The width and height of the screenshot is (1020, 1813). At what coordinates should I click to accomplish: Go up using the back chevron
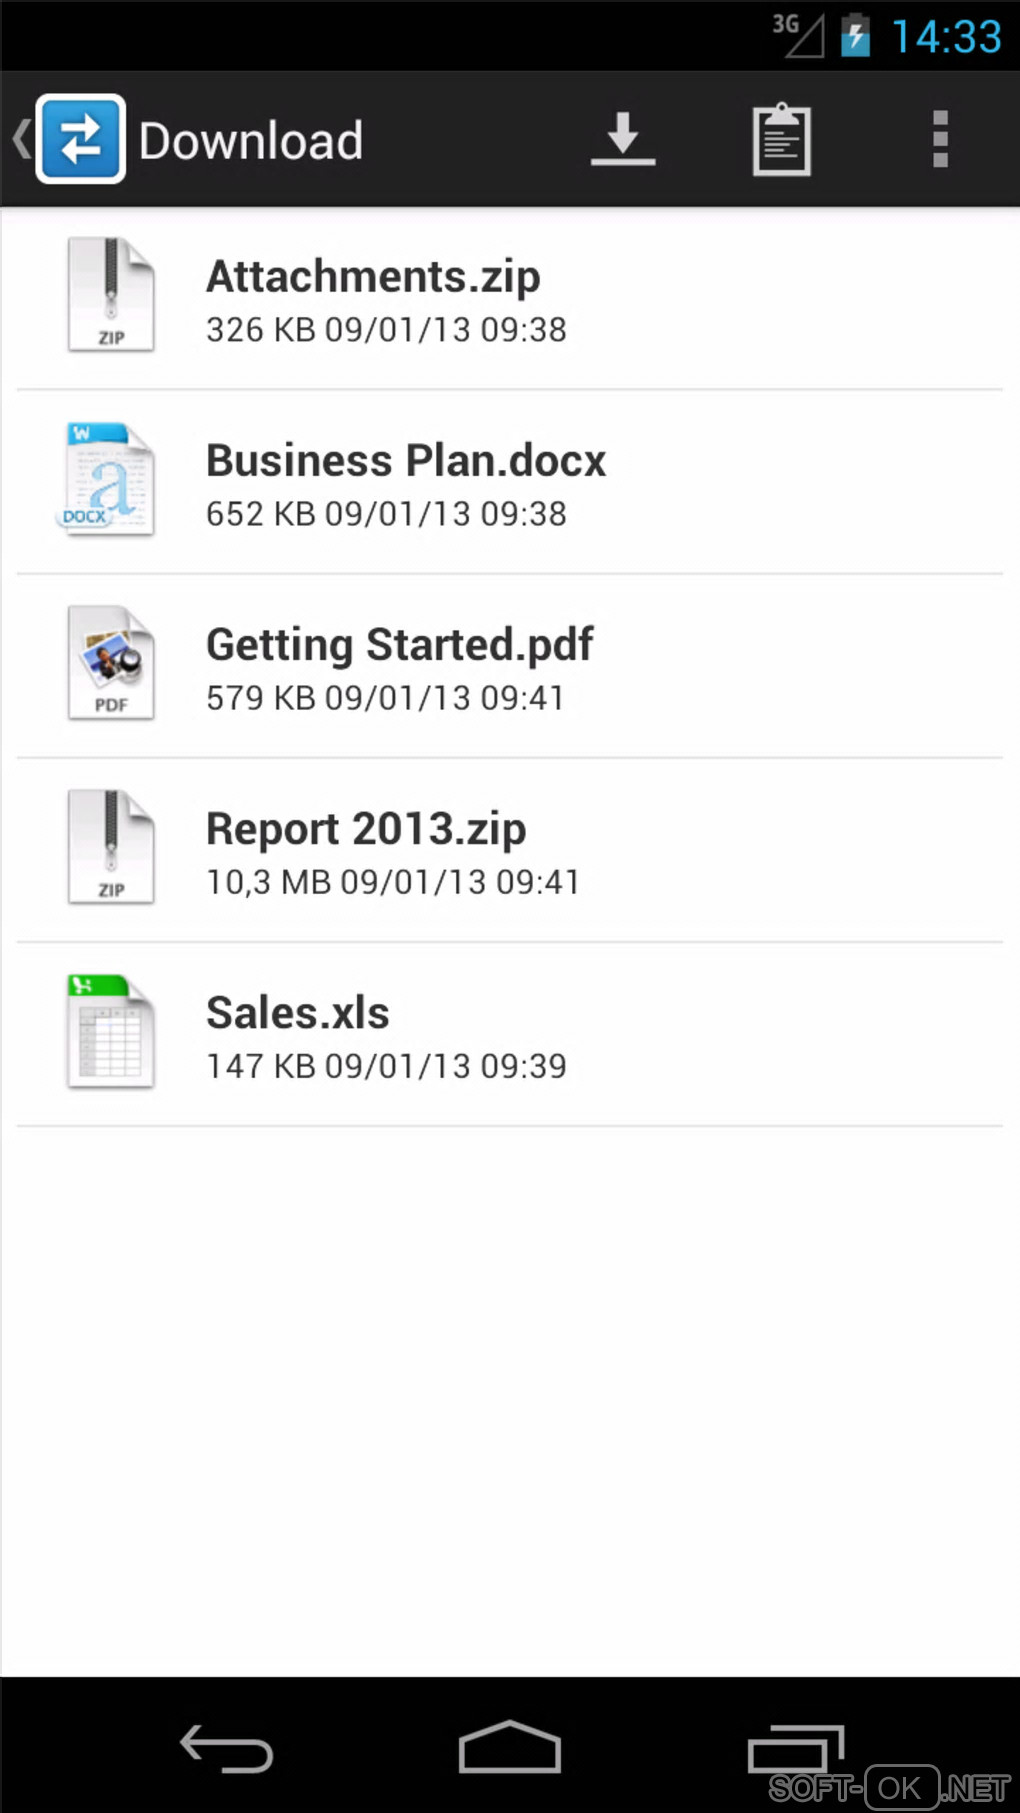pos(20,139)
